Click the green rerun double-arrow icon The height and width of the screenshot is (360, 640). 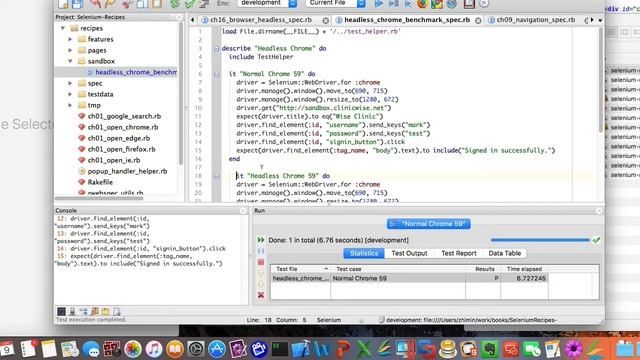click(261, 240)
